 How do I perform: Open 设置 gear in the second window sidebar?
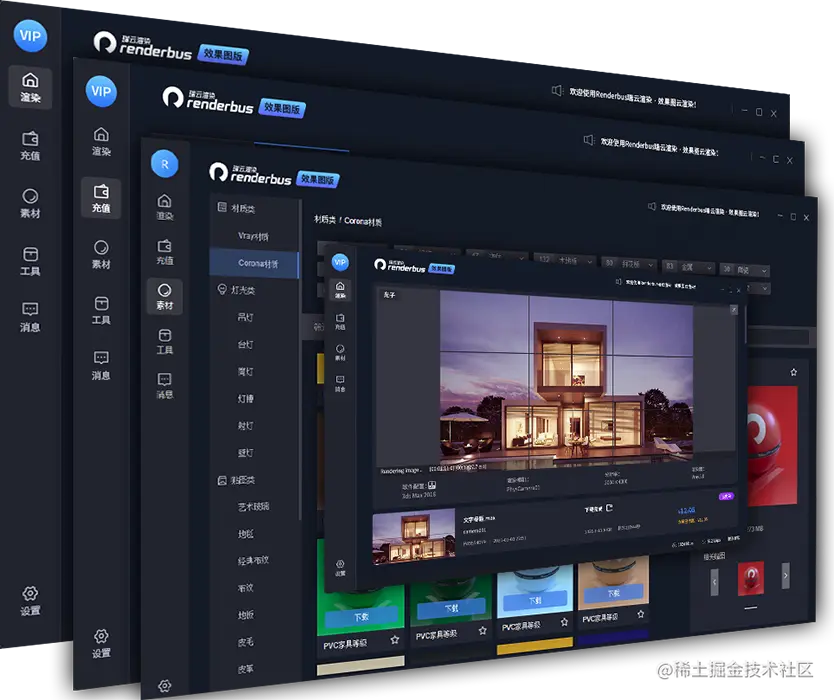point(101,644)
